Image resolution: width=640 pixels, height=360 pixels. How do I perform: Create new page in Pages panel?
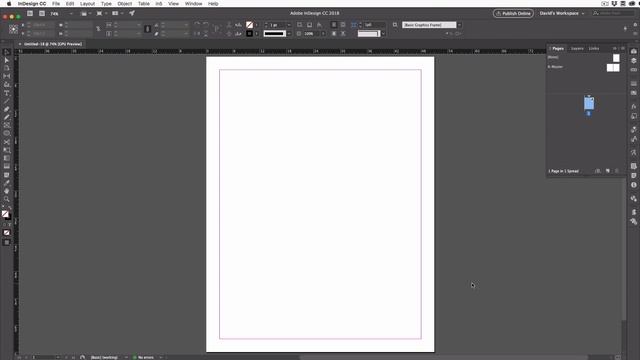(x=608, y=171)
